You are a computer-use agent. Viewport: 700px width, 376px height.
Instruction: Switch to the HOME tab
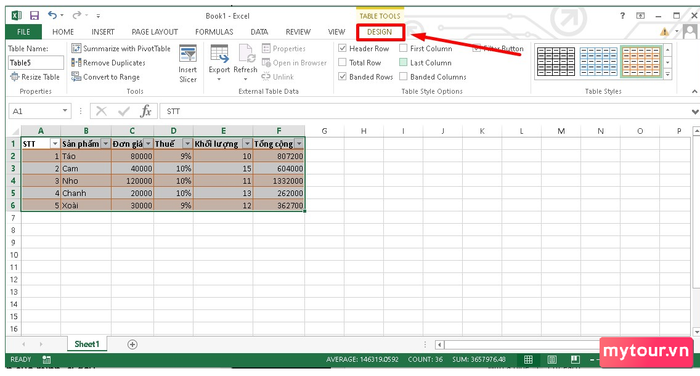click(x=63, y=32)
